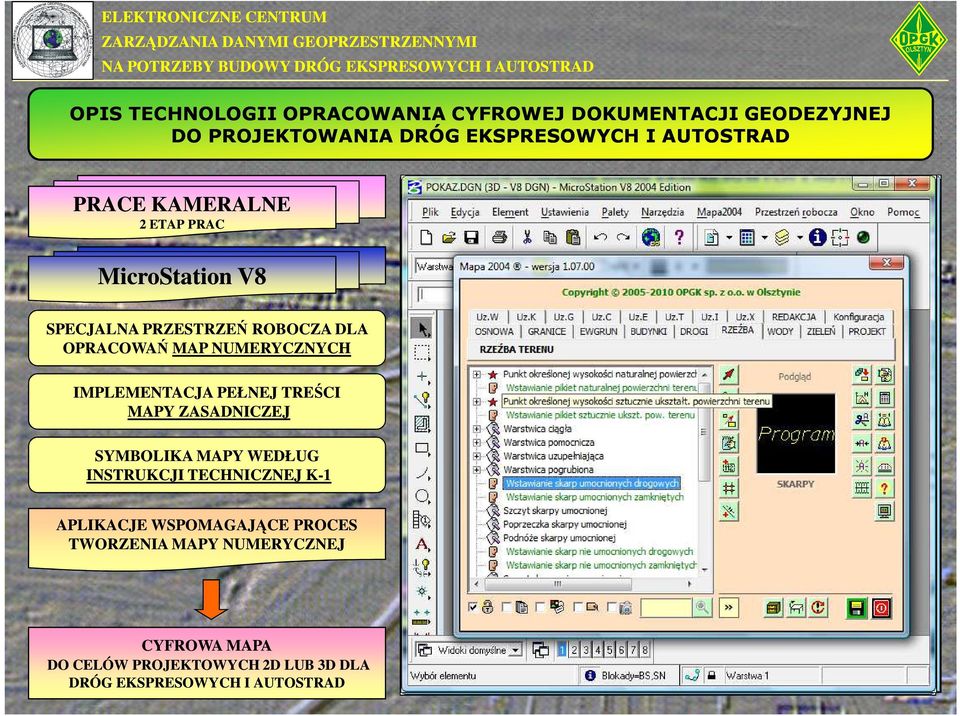
Task: Click the Print icon
Action: [500, 238]
